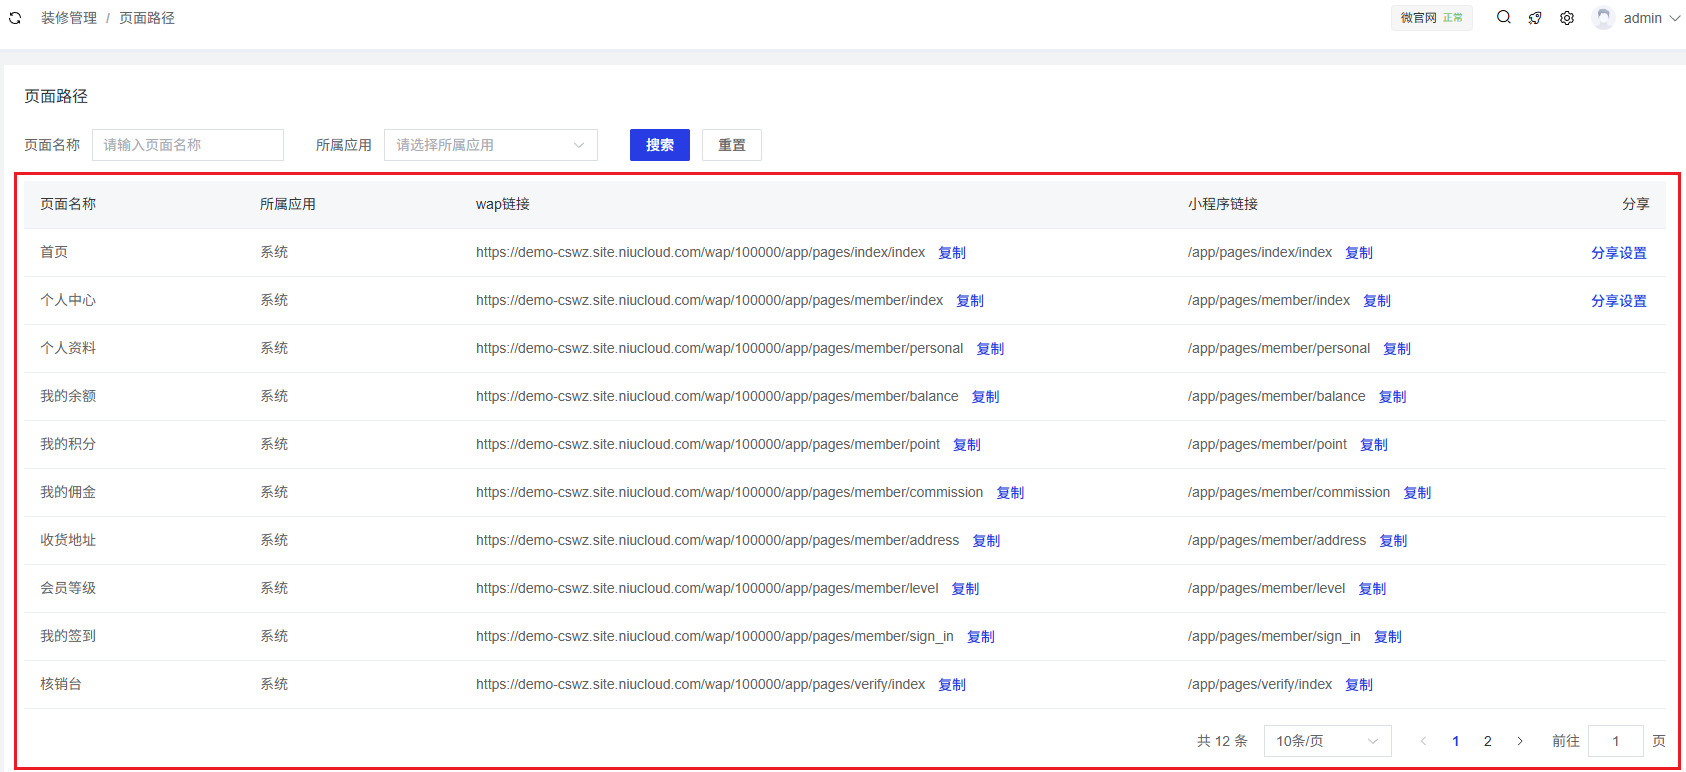
Task: Click the 前往 page number input box
Action: (x=1615, y=741)
